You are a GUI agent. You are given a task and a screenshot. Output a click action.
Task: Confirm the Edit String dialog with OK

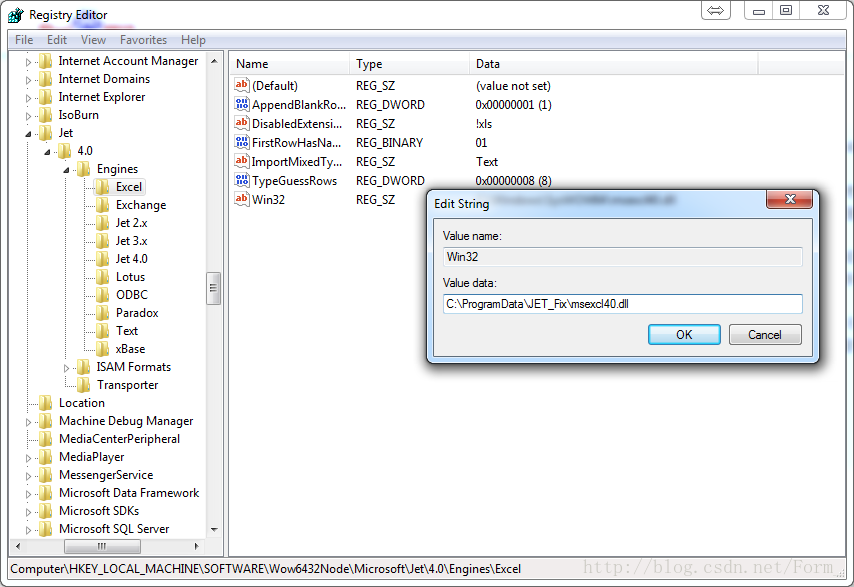[x=684, y=334]
